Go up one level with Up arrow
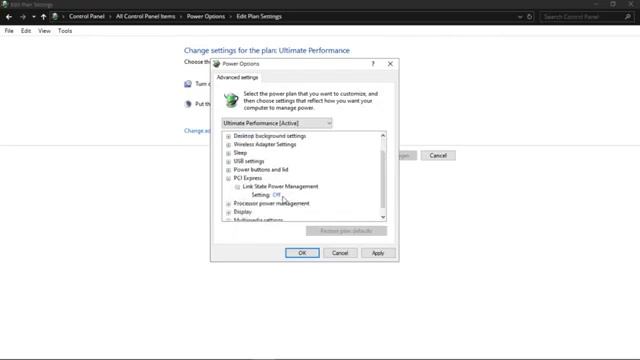640x360 pixels. 43,17
